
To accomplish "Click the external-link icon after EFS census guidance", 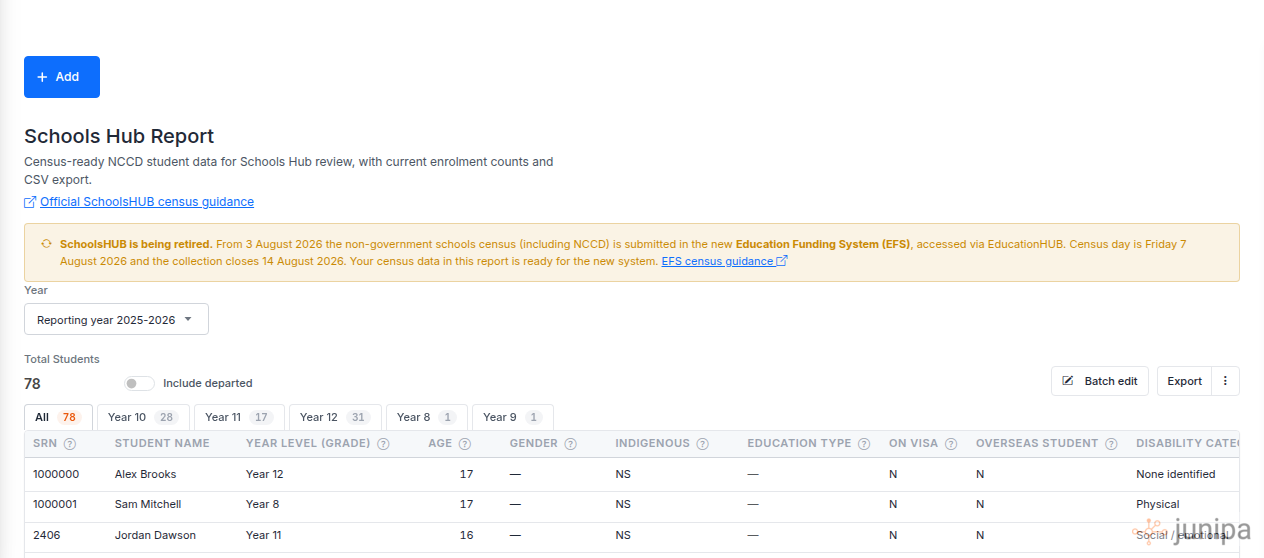I will coord(782,261).
